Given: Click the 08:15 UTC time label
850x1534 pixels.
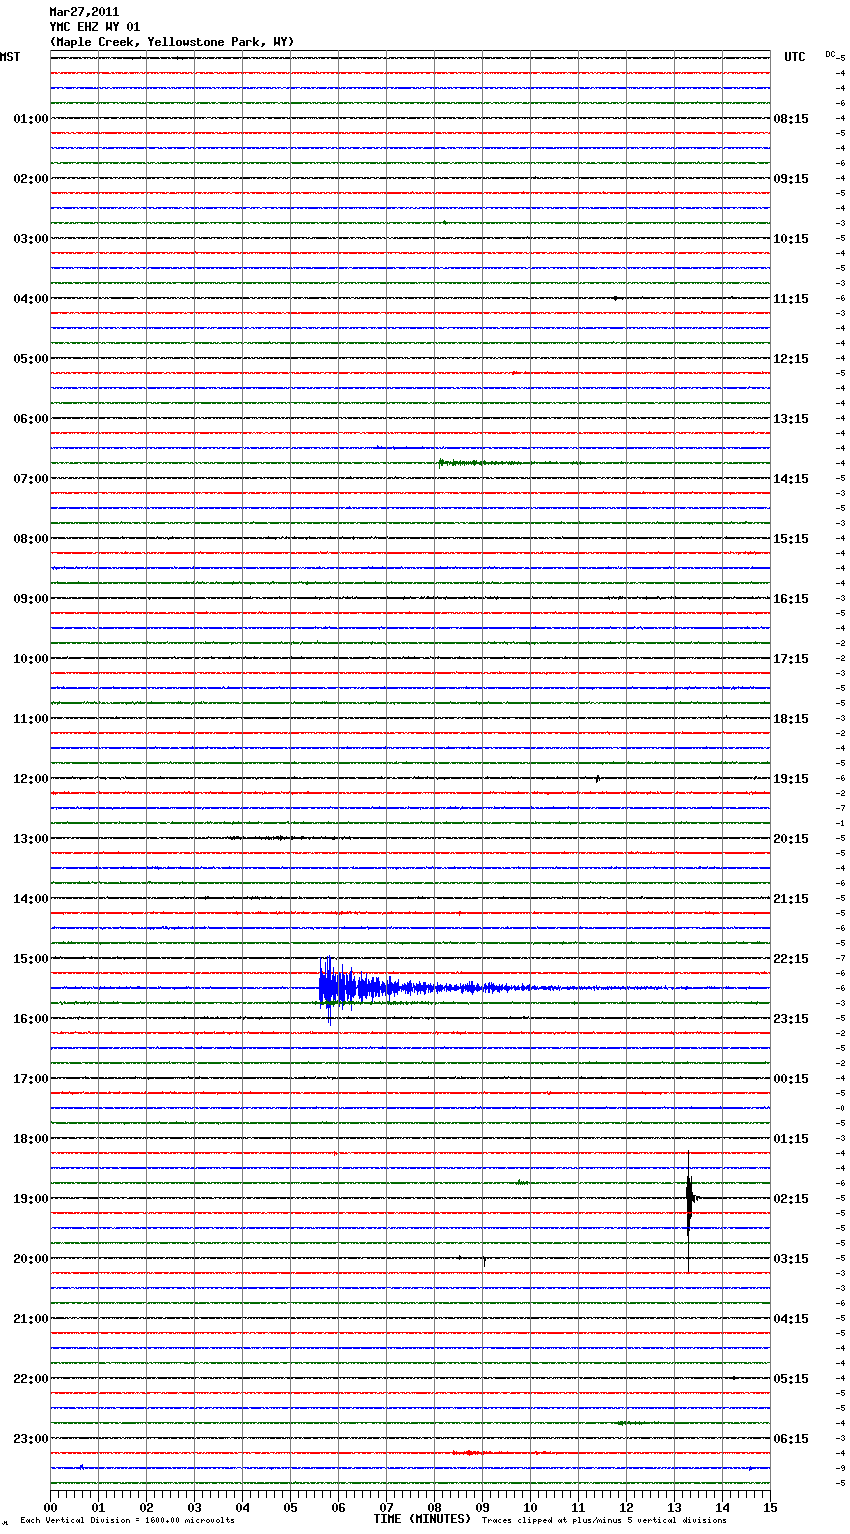Looking at the screenshot, I should [791, 119].
